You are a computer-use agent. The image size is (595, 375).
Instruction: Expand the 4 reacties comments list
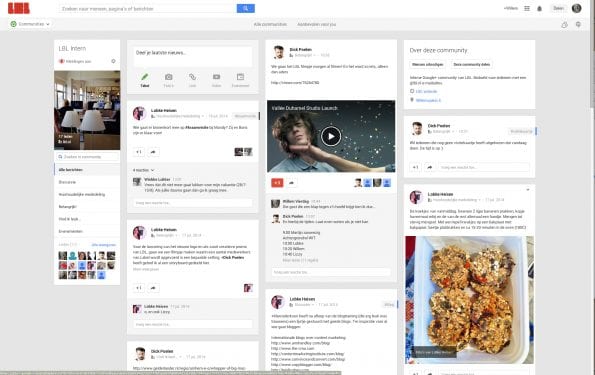click(143, 170)
